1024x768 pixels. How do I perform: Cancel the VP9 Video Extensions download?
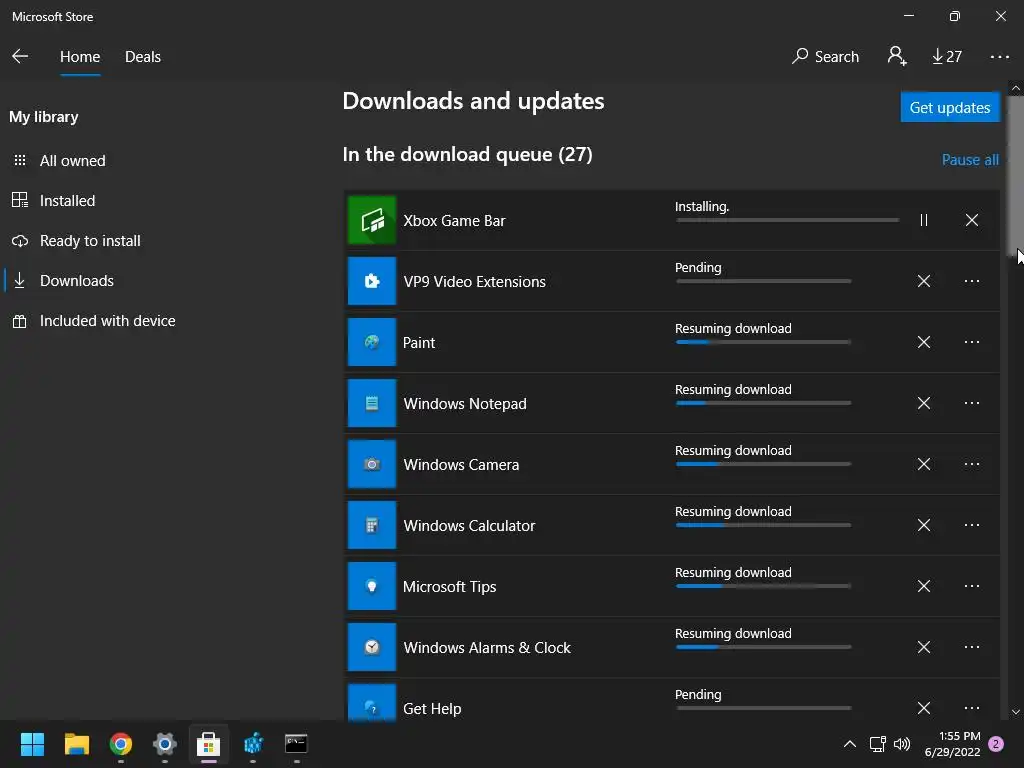923,281
